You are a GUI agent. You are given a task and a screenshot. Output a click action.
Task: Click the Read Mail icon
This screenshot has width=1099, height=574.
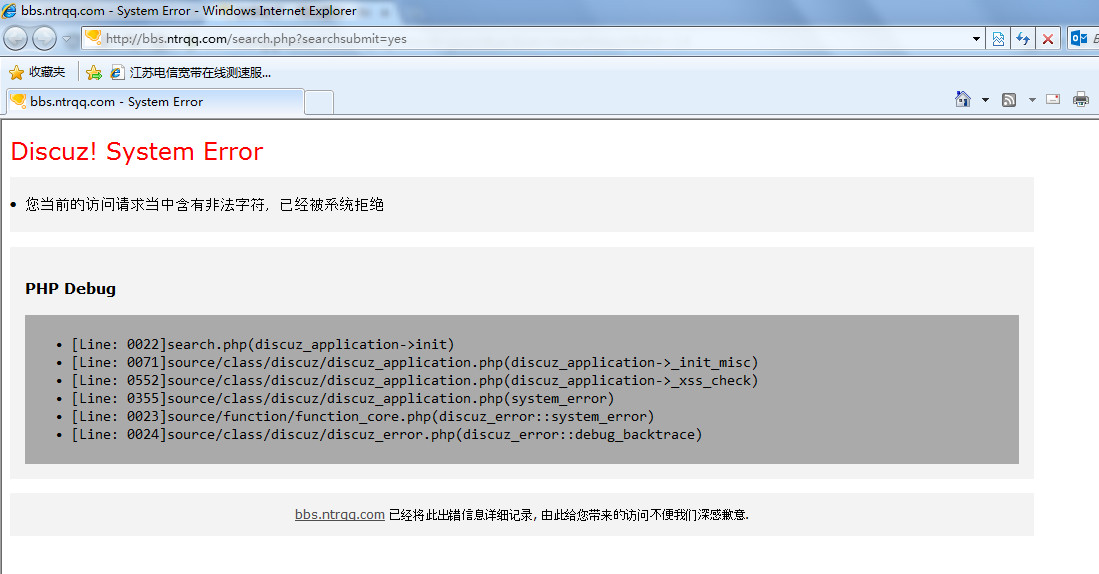[x=1053, y=100]
